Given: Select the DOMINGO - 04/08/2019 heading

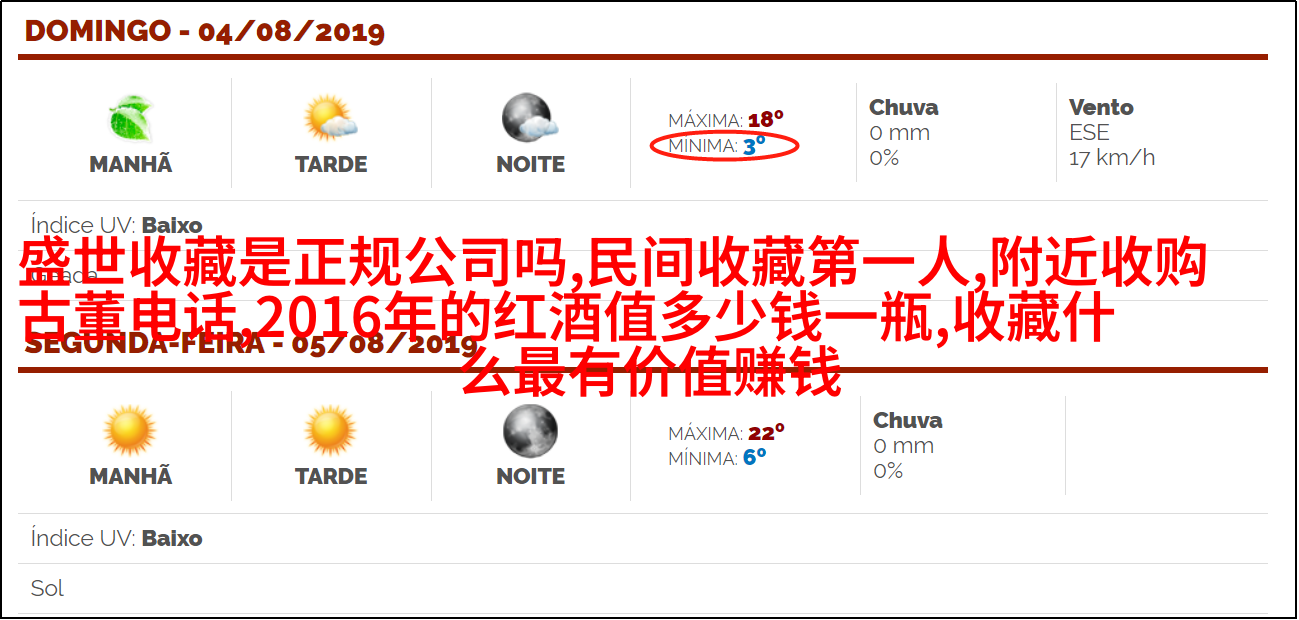Looking at the screenshot, I should coord(205,31).
